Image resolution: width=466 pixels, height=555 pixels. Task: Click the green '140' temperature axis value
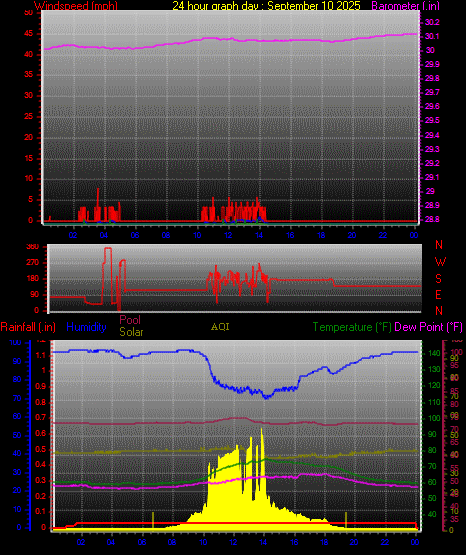pyautogui.click(x=434, y=353)
